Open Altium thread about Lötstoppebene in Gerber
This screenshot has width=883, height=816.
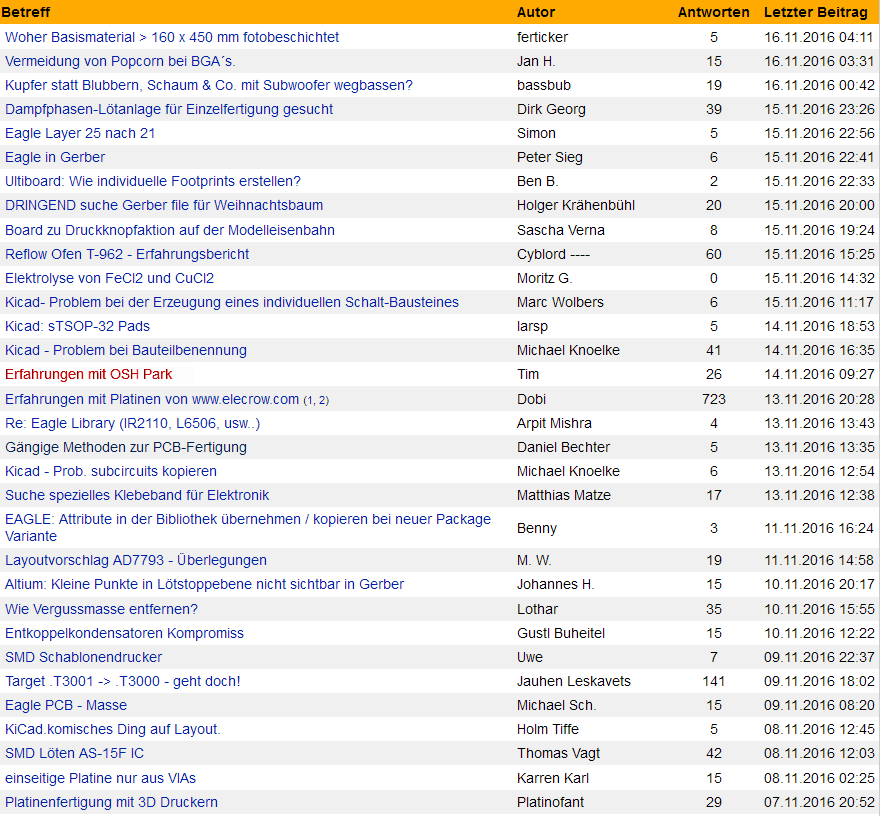click(x=204, y=585)
